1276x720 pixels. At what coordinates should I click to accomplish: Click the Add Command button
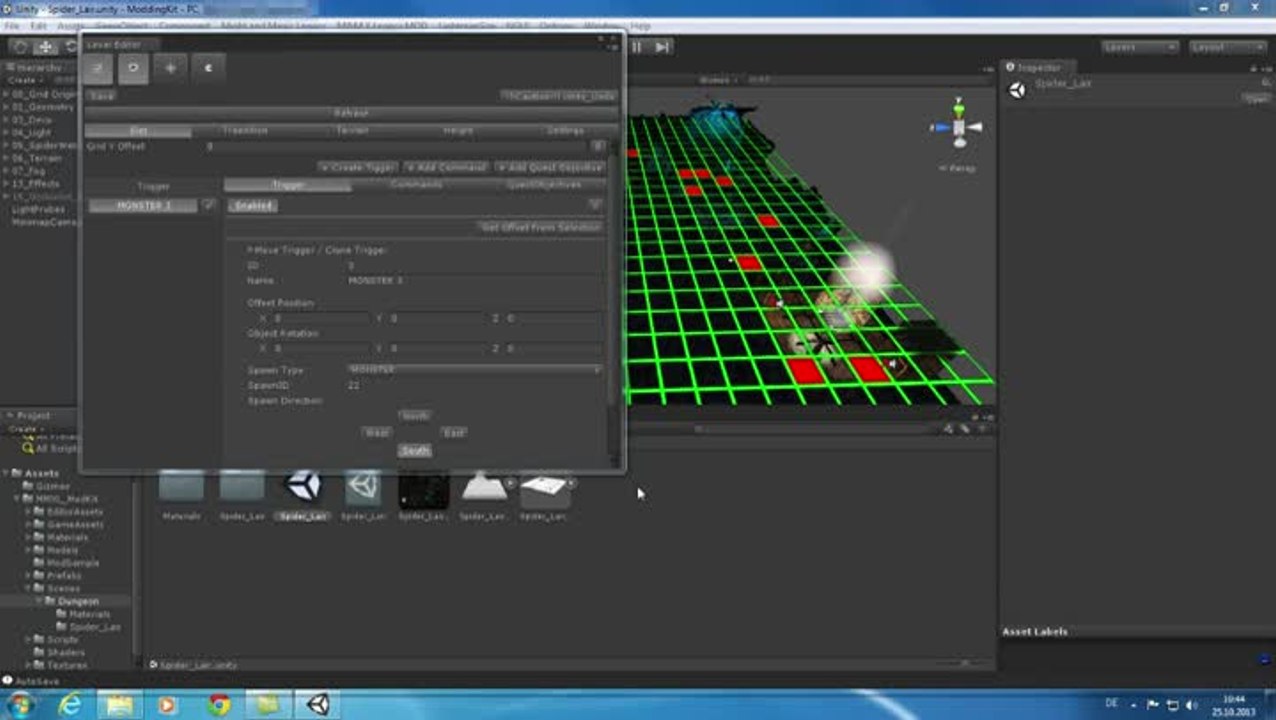447,168
